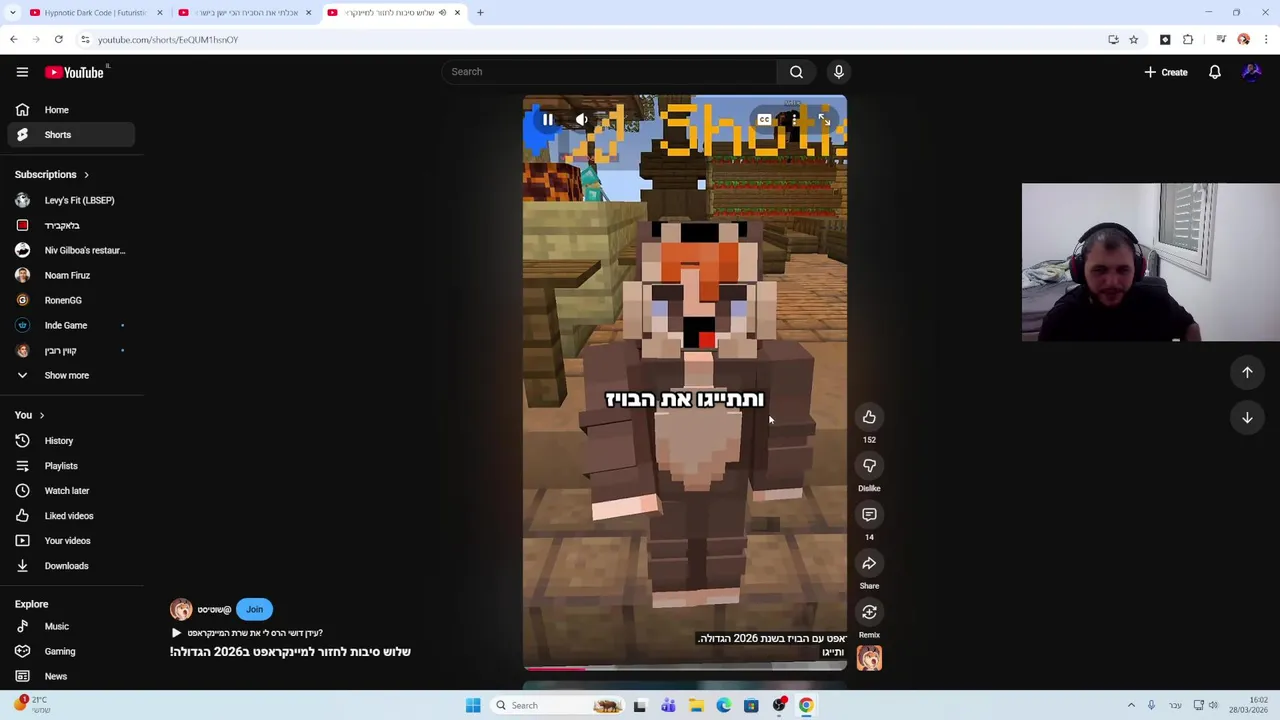Open the Chrome extensions puzzle menu
The height and width of the screenshot is (720, 1280).
[x=1188, y=40]
